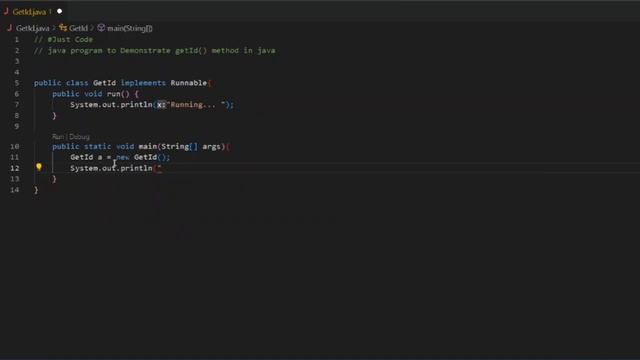The width and height of the screenshot is (640, 360).
Task: Click the 'main' method name on line 10
Action: click(x=148, y=147)
